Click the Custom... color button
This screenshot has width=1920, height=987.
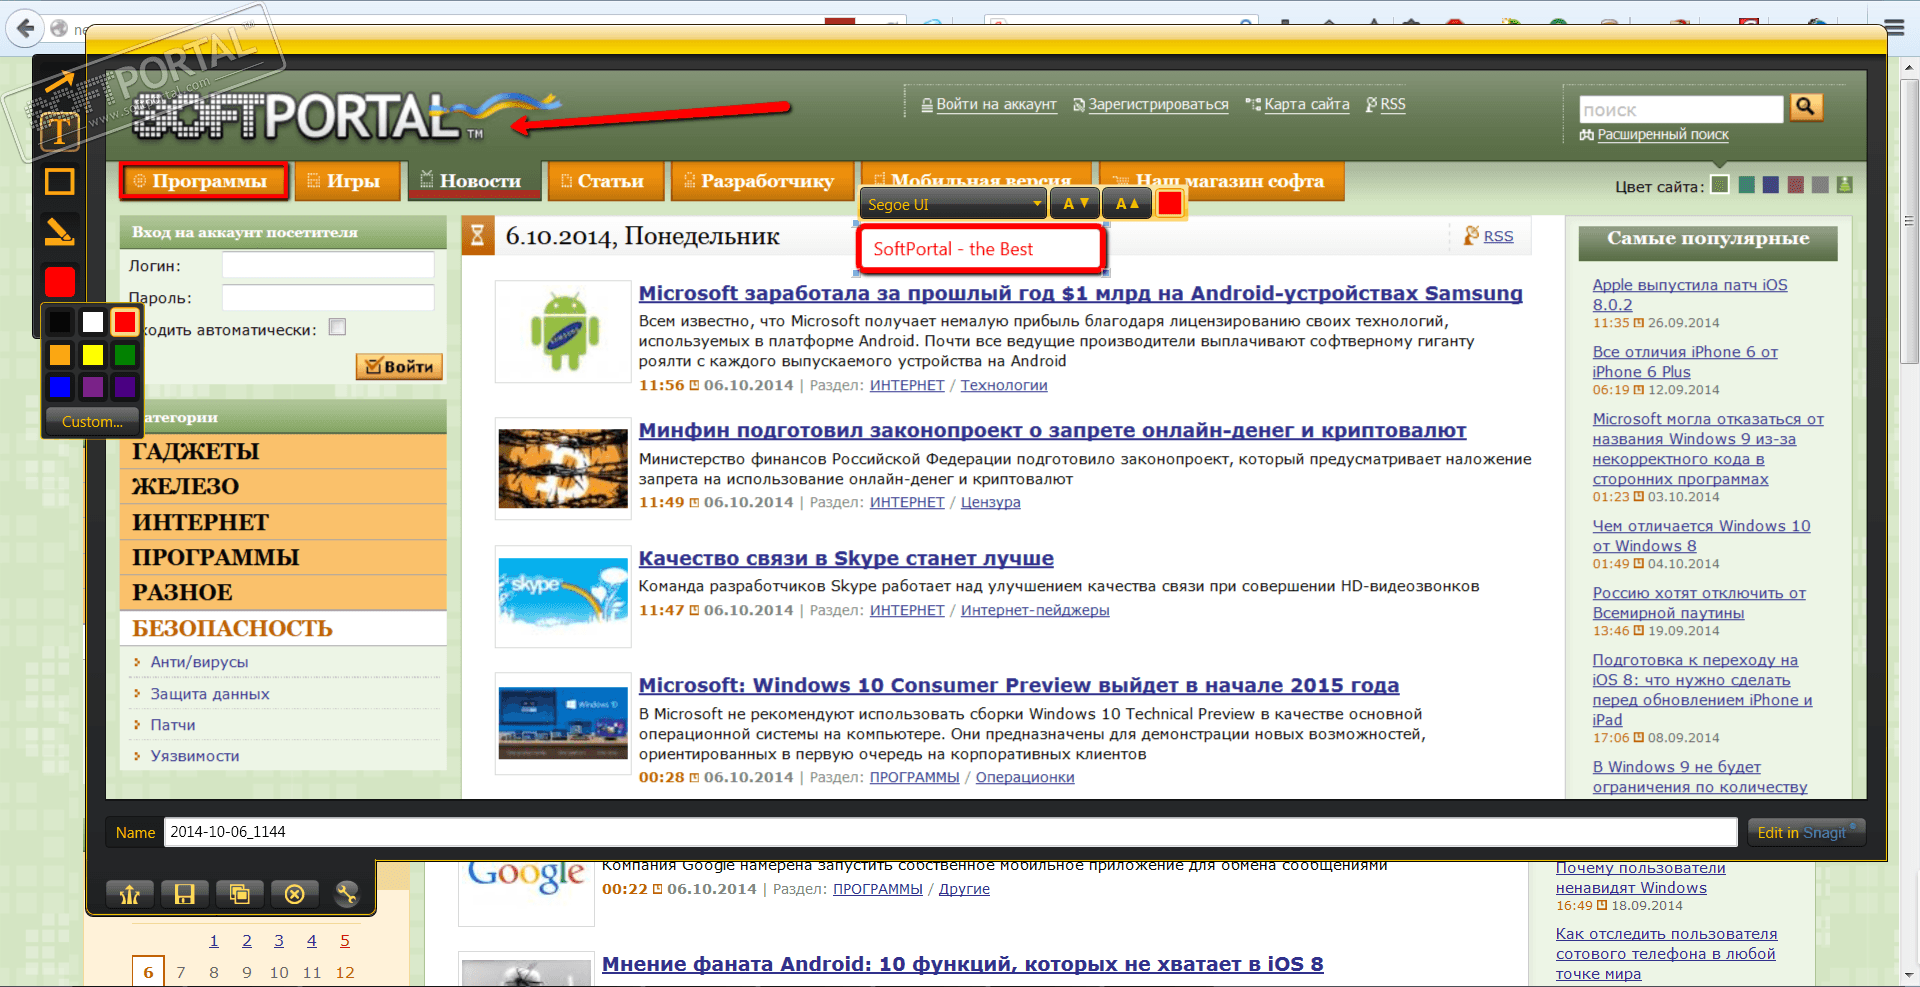(x=92, y=421)
